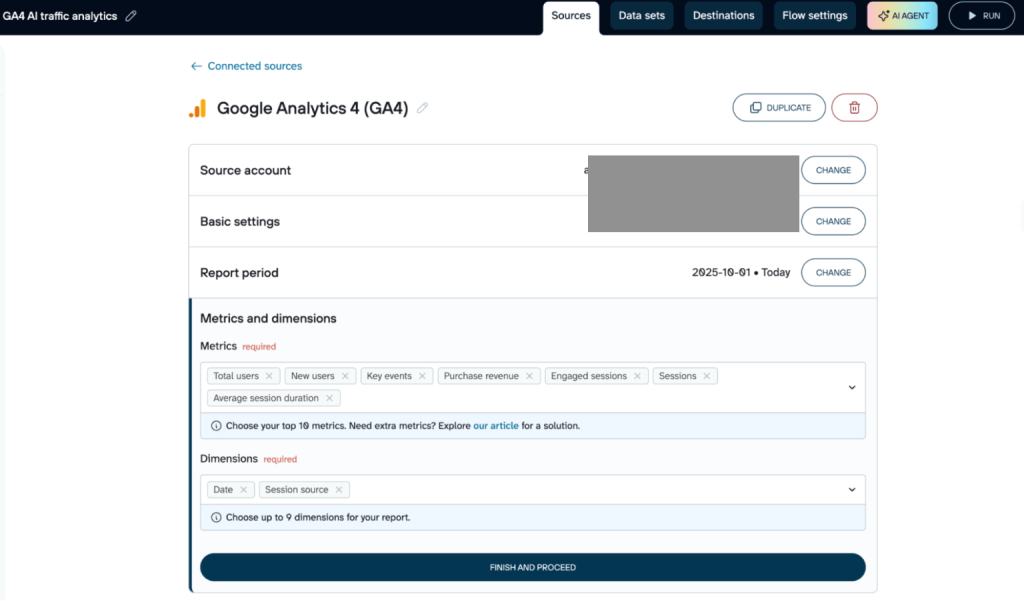This screenshot has height=601, width=1024.
Task: Remove the Purchase revenue metric chip
Action: (x=529, y=375)
